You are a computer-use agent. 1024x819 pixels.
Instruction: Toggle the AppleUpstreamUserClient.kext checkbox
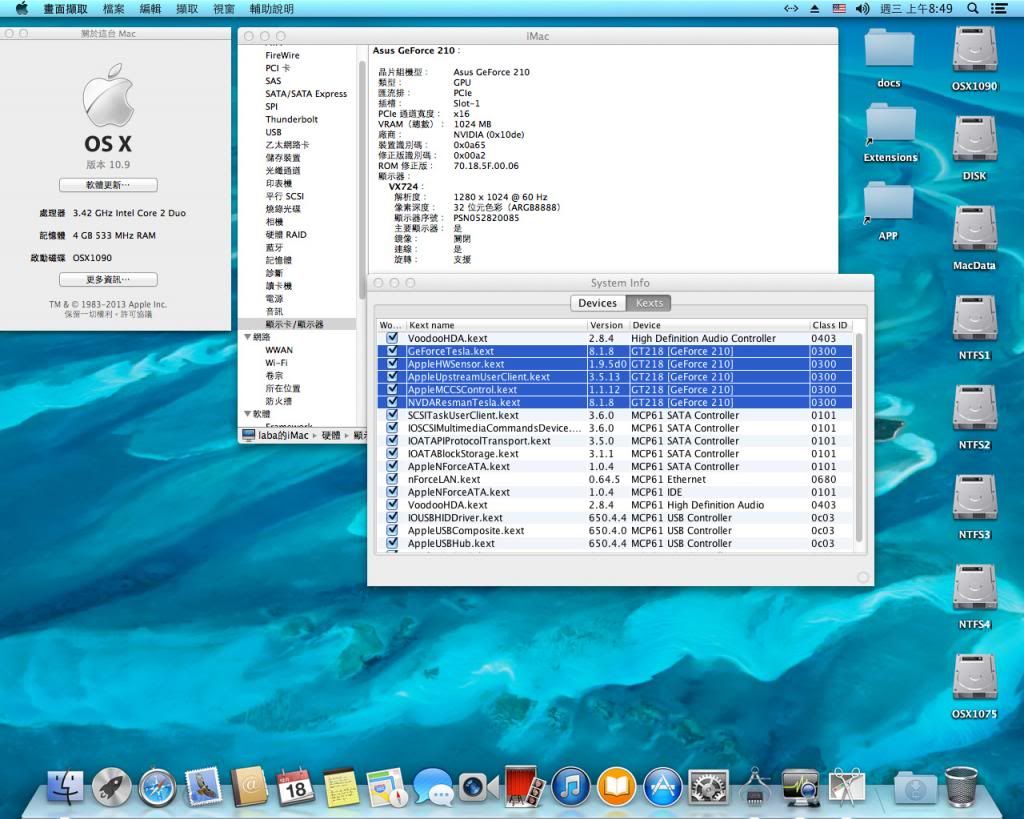click(392, 377)
